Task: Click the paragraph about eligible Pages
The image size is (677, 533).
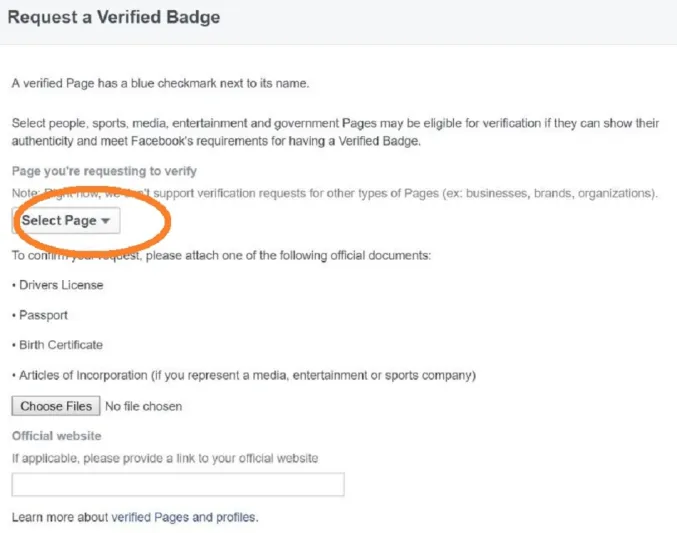Action: (335, 132)
